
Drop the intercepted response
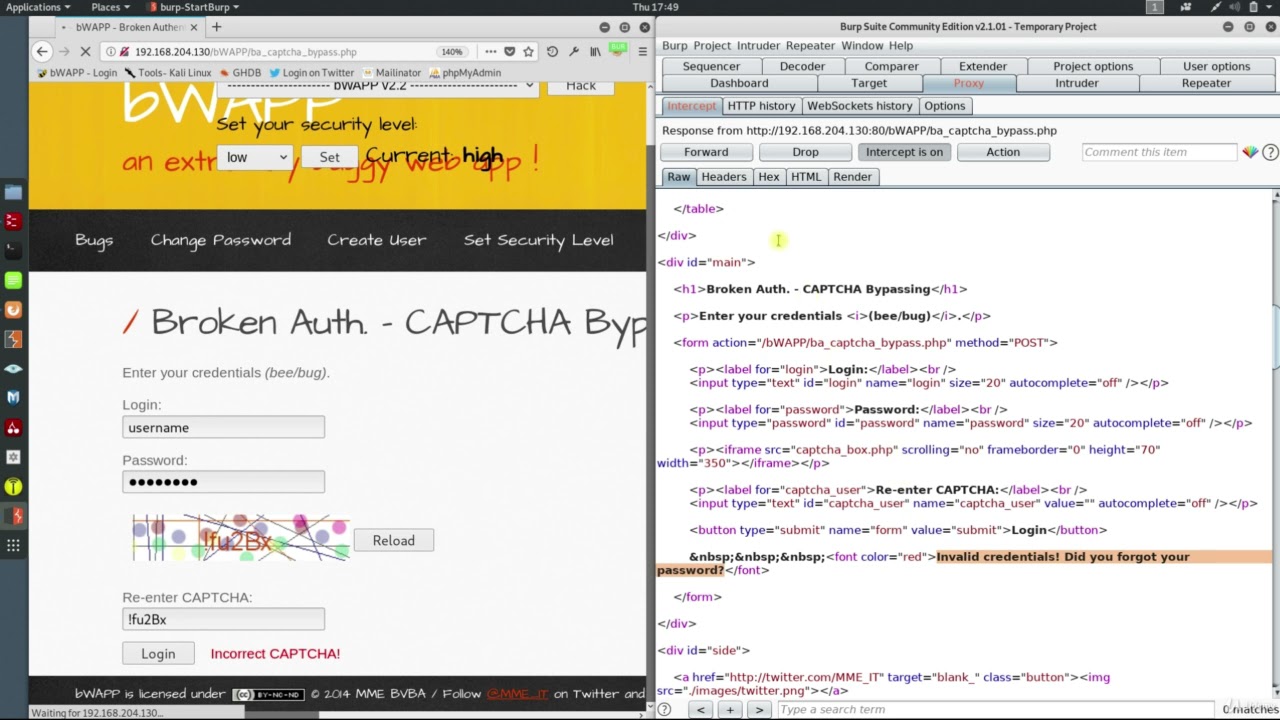tap(805, 152)
